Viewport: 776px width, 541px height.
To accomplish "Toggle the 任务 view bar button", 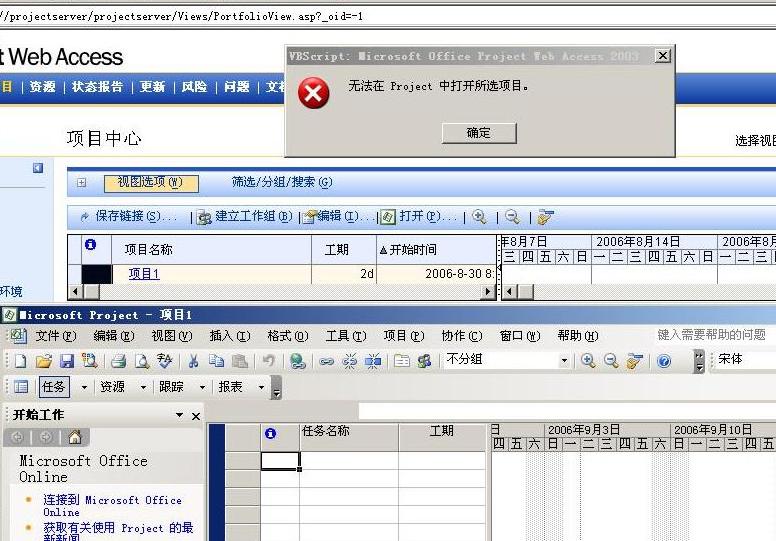I will coord(53,386).
